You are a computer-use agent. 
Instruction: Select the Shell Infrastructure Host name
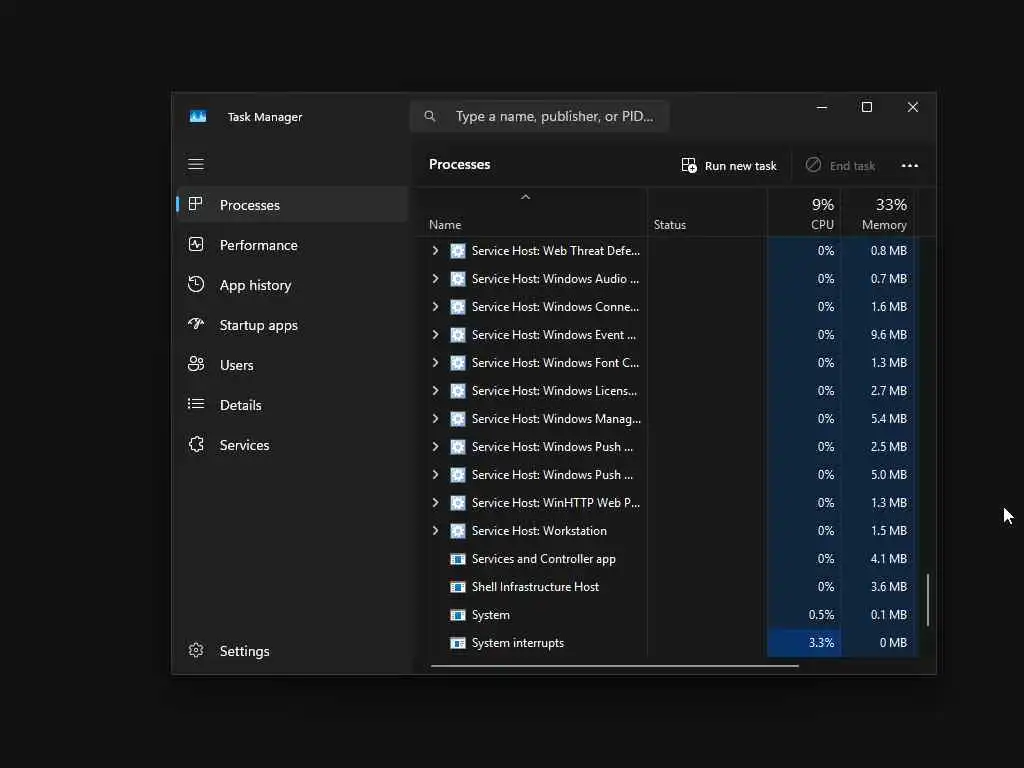tap(535, 587)
